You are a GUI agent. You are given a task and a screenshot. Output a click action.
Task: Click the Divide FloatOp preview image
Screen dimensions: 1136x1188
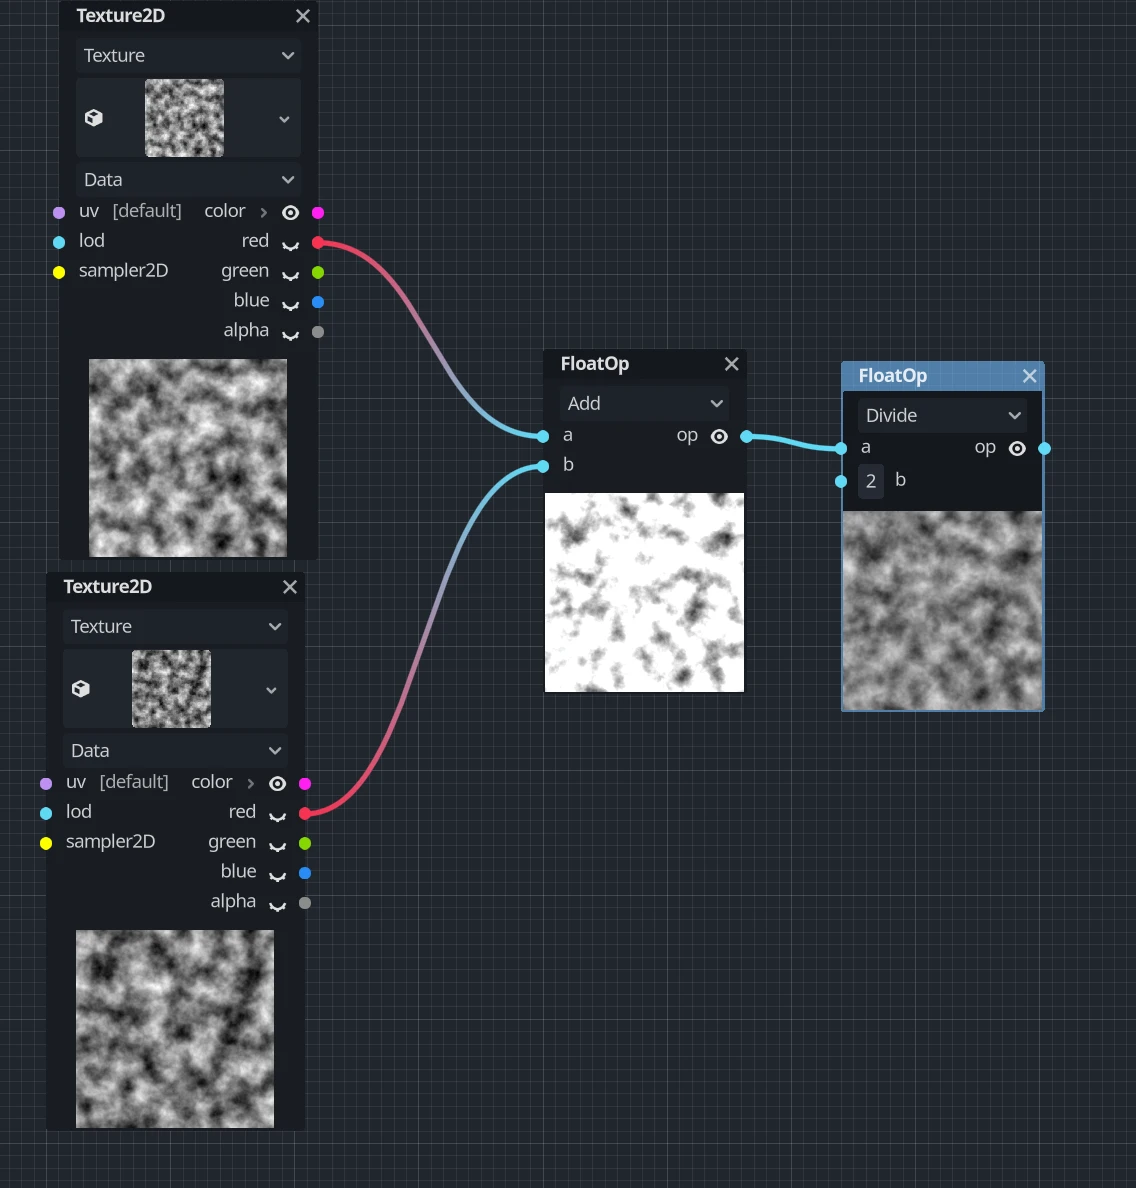[943, 611]
